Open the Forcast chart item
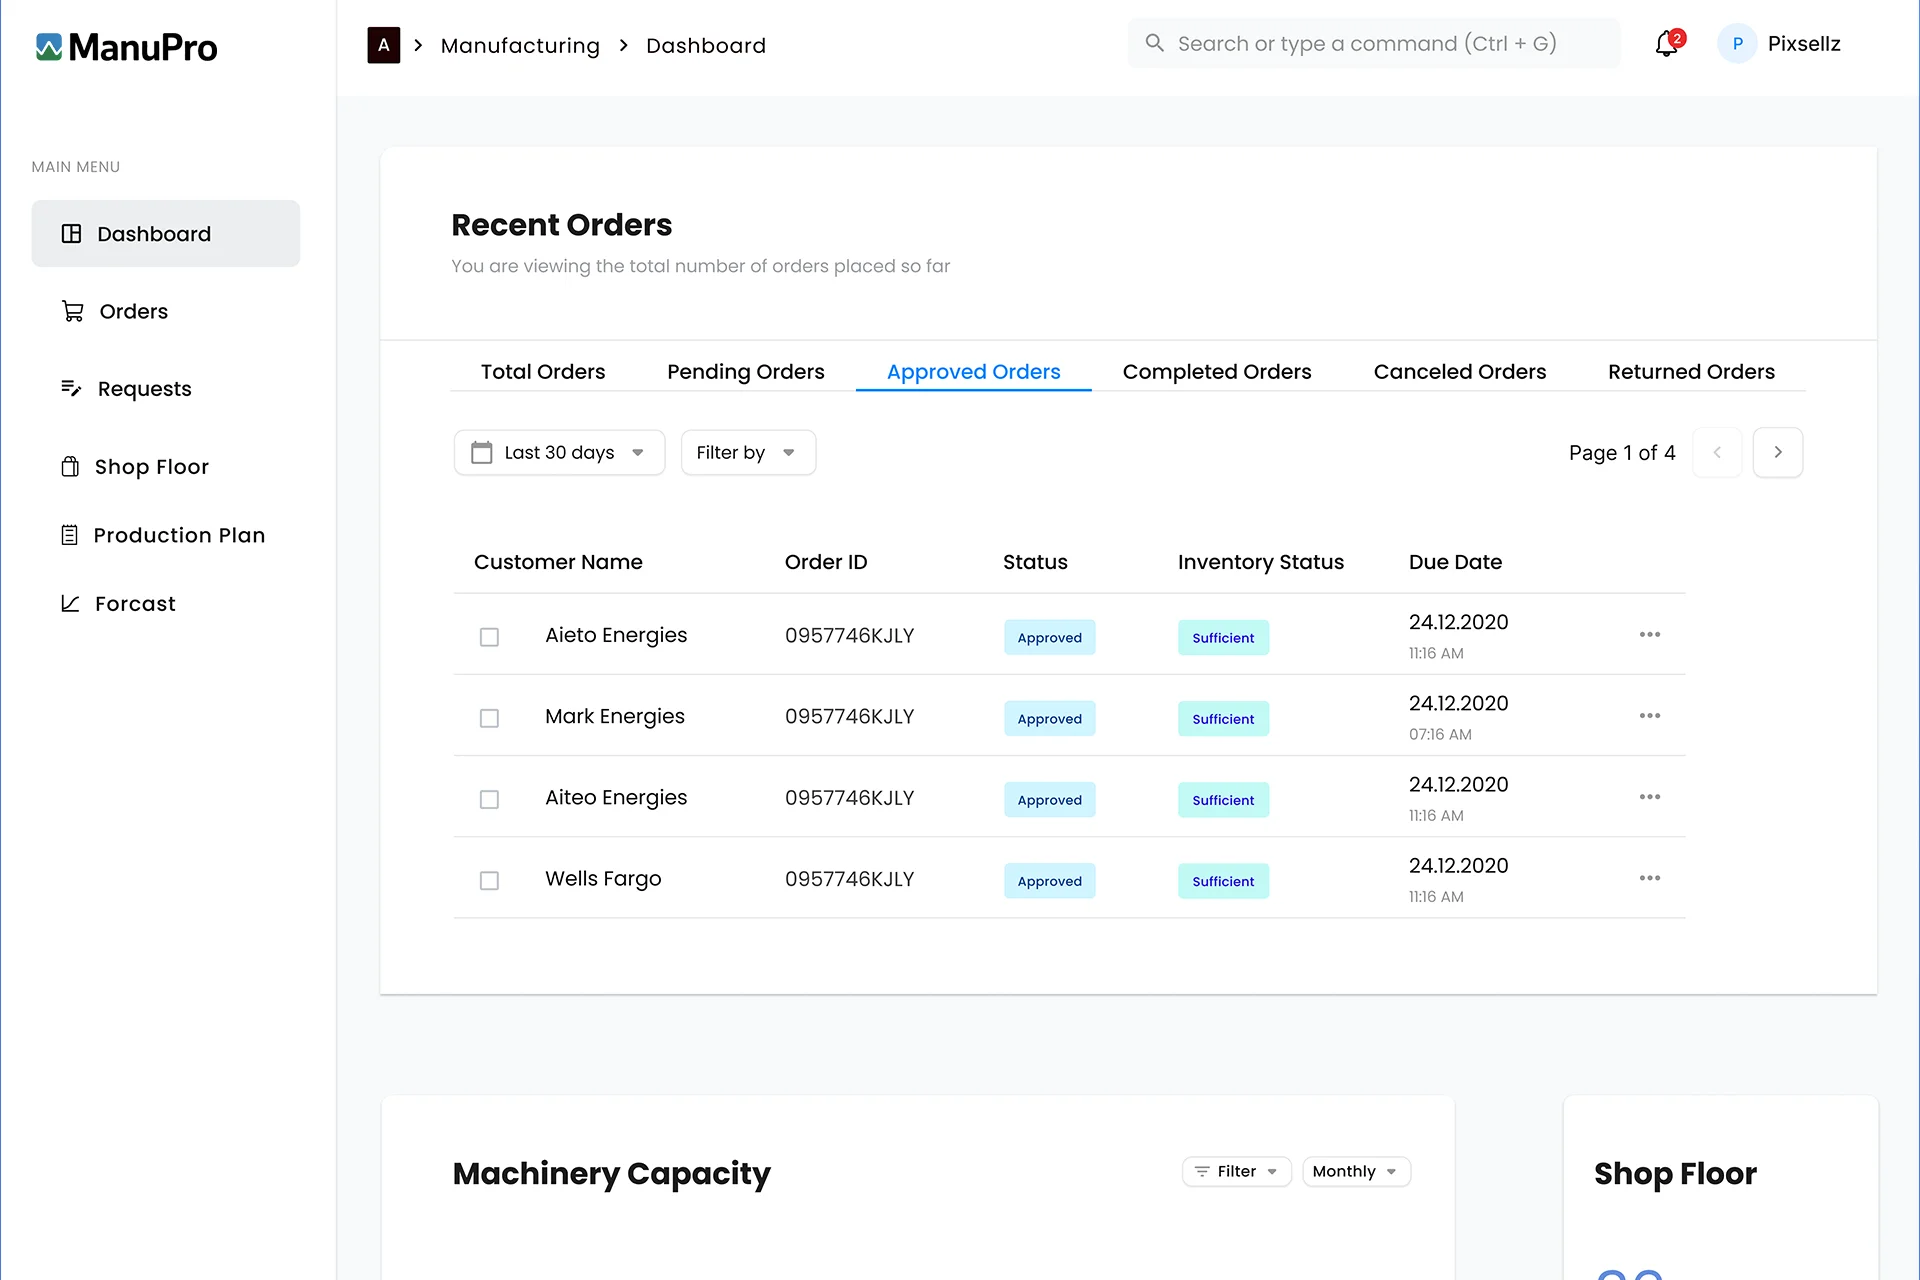The image size is (1920, 1280). point(134,604)
